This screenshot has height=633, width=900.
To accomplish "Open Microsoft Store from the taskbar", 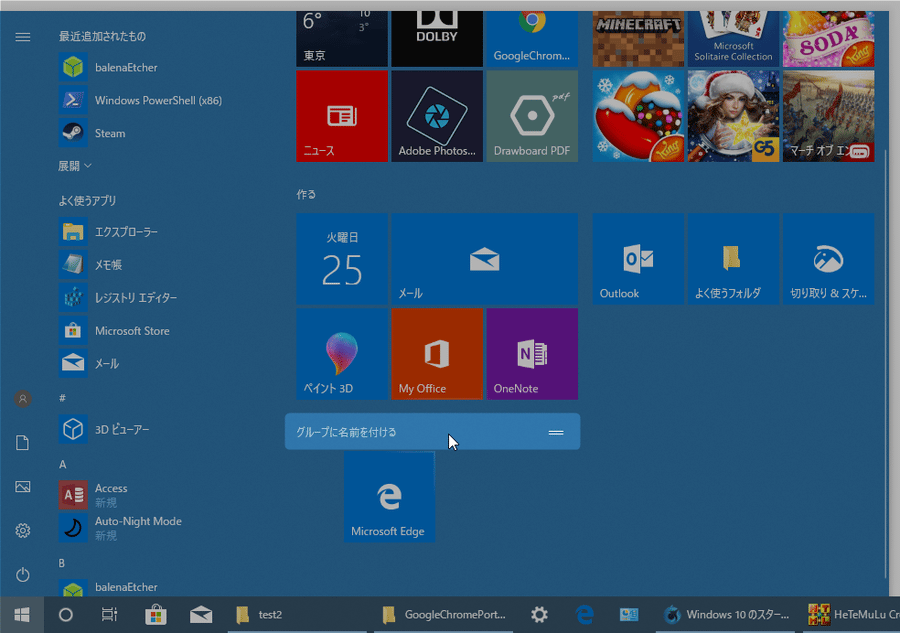I will [156, 615].
